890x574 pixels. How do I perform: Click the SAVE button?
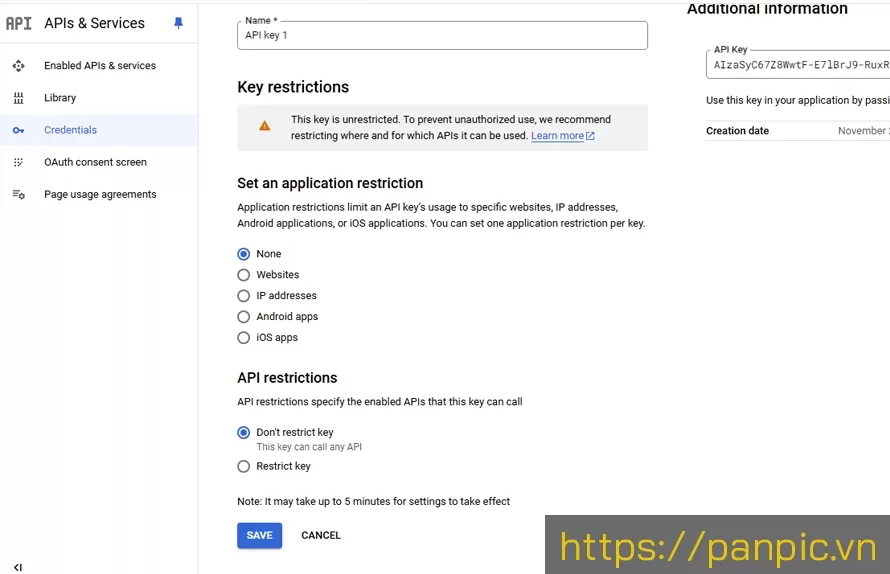coord(259,535)
